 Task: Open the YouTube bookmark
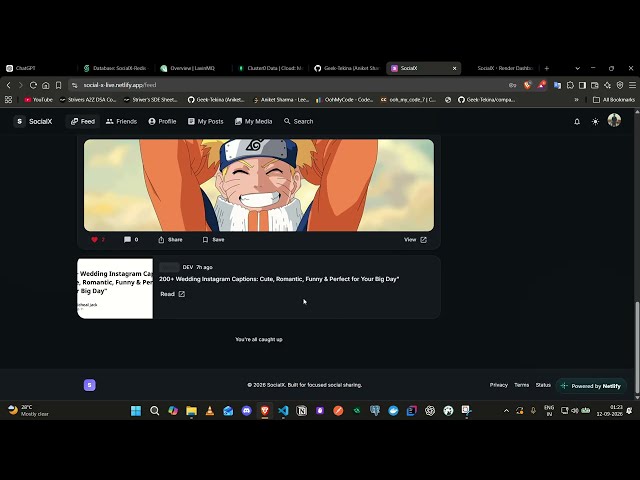point(38,100)
